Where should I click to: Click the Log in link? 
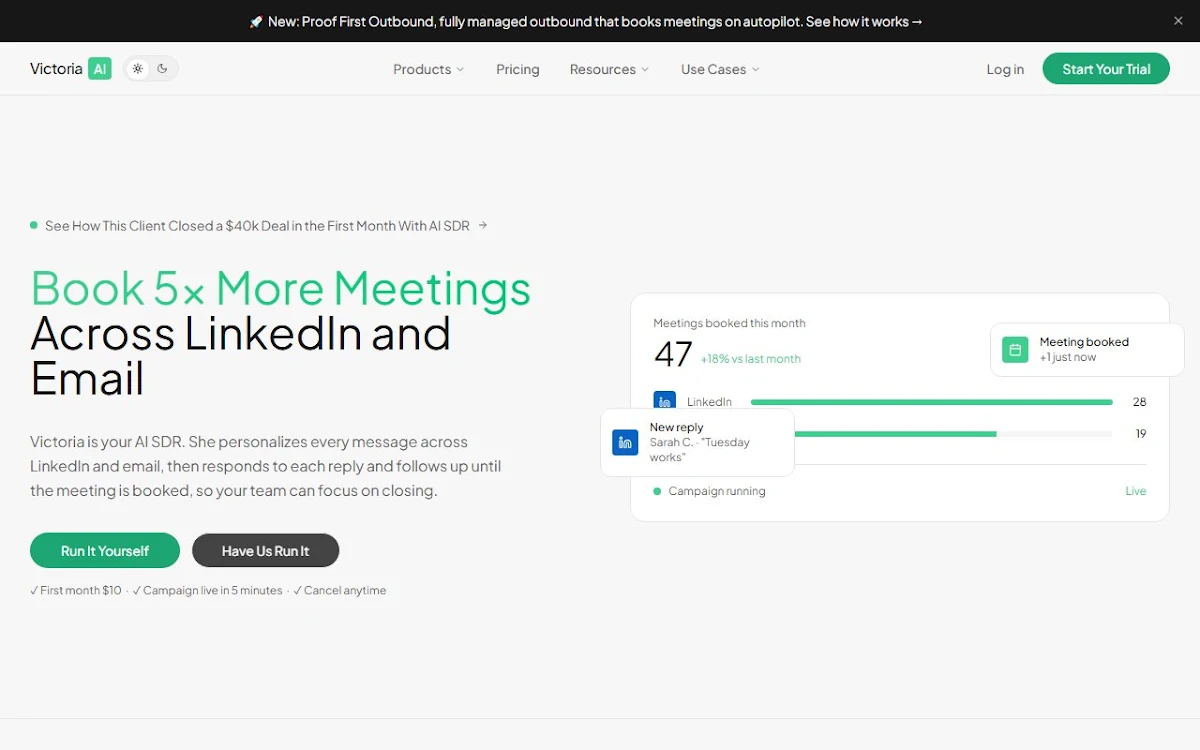1005,69
